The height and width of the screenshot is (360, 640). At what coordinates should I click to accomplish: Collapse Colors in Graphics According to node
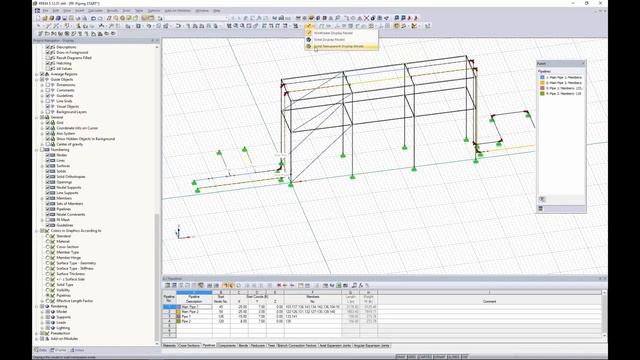37,231
